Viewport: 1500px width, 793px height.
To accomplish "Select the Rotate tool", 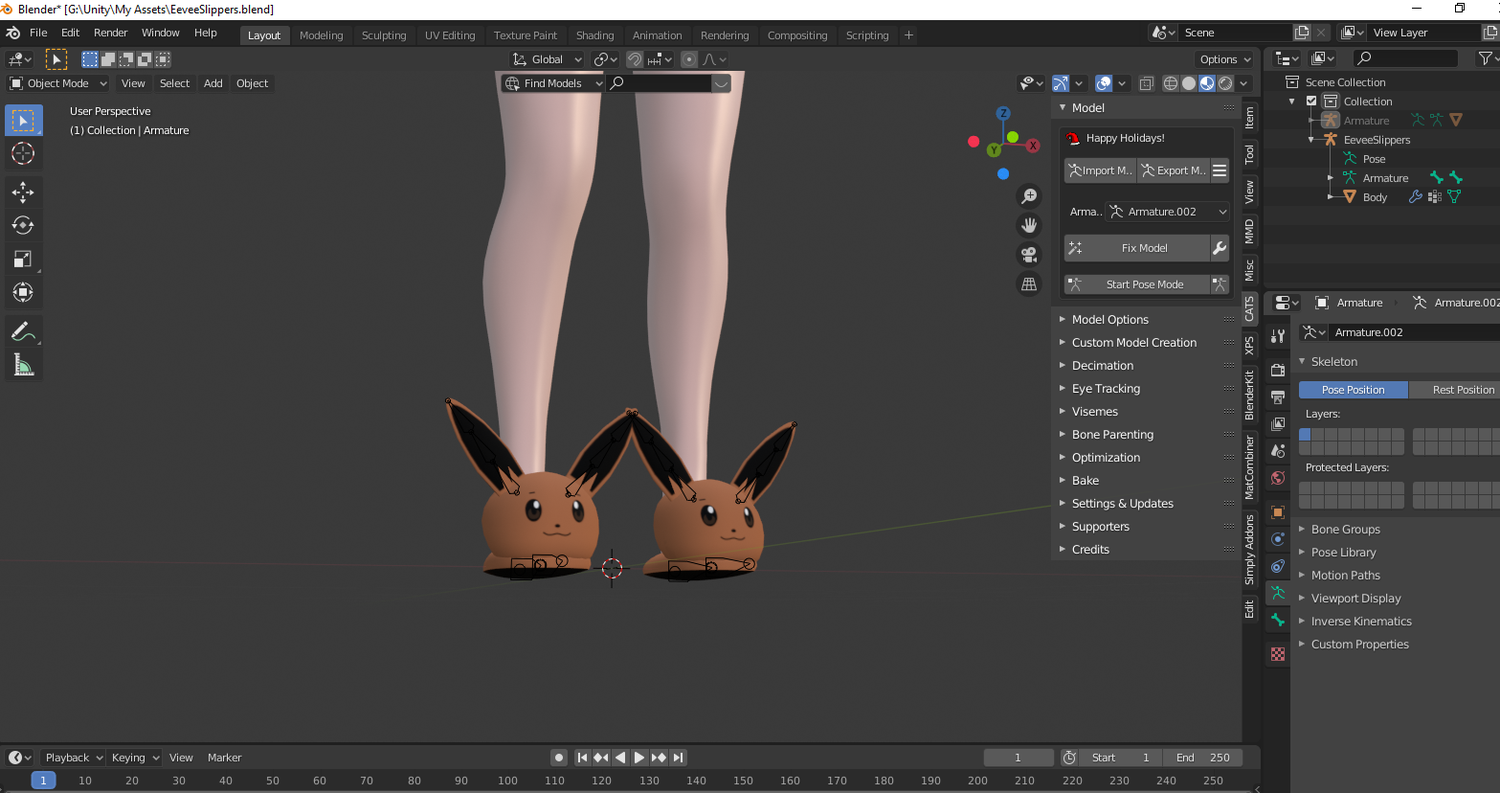I will 23,225.
